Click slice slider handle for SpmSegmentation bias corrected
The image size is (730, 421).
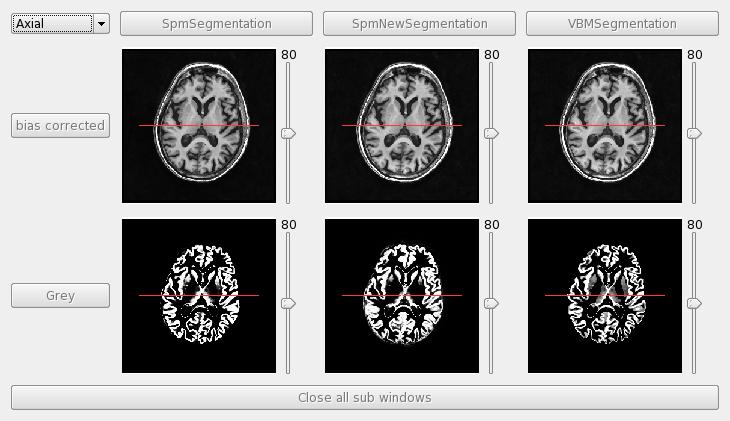click(x=288, y=133)
